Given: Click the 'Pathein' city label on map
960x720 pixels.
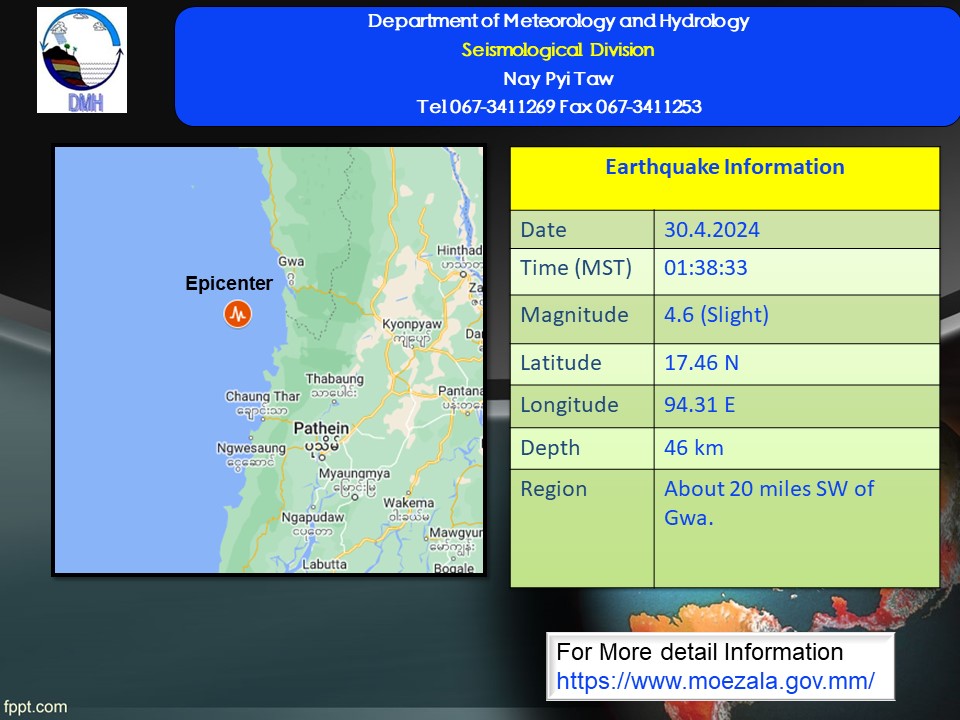Looking at the screenshot, I should (x=321, y=428).
